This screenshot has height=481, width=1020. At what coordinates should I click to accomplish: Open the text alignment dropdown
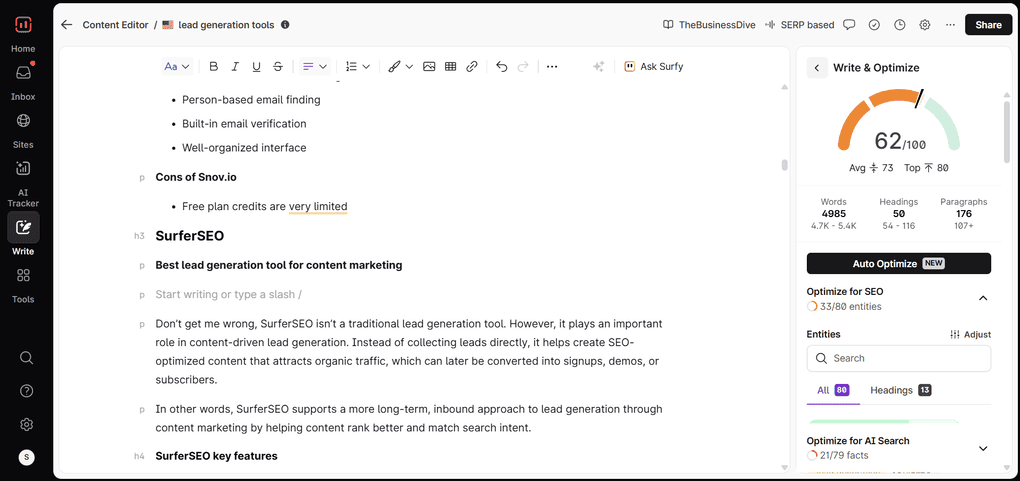tap(315, 66)
